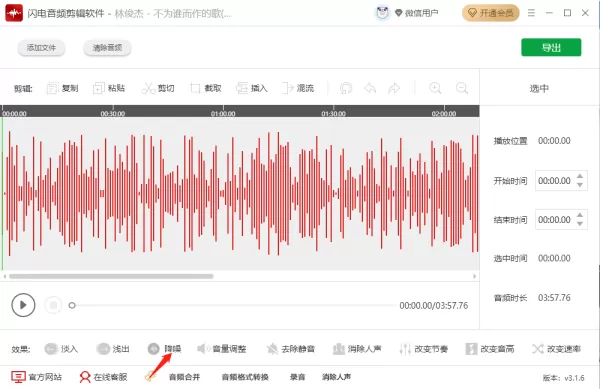Open the WeChat user (微信用户) account

tap(417, 13)
